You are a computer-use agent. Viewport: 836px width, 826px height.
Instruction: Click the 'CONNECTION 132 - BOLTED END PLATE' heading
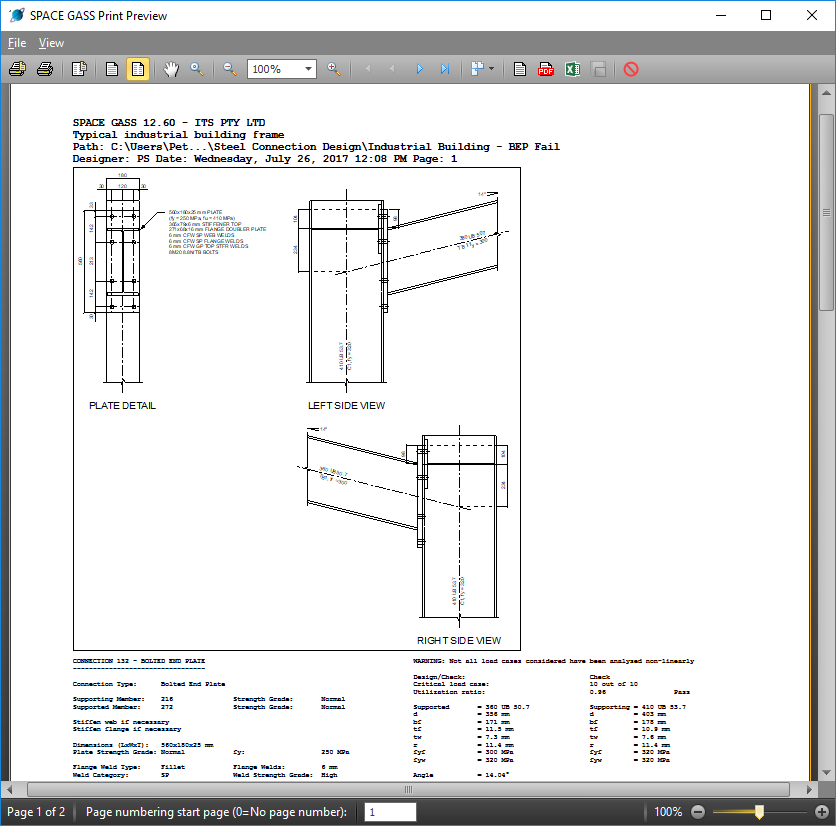(139, 661)
